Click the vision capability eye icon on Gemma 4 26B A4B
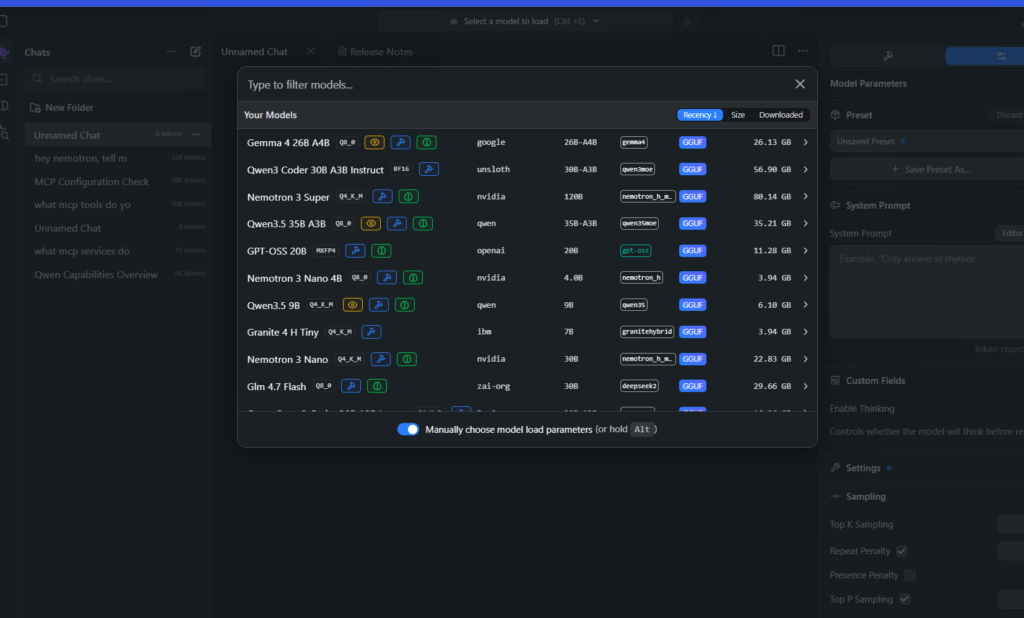 (x=374, y=142)
